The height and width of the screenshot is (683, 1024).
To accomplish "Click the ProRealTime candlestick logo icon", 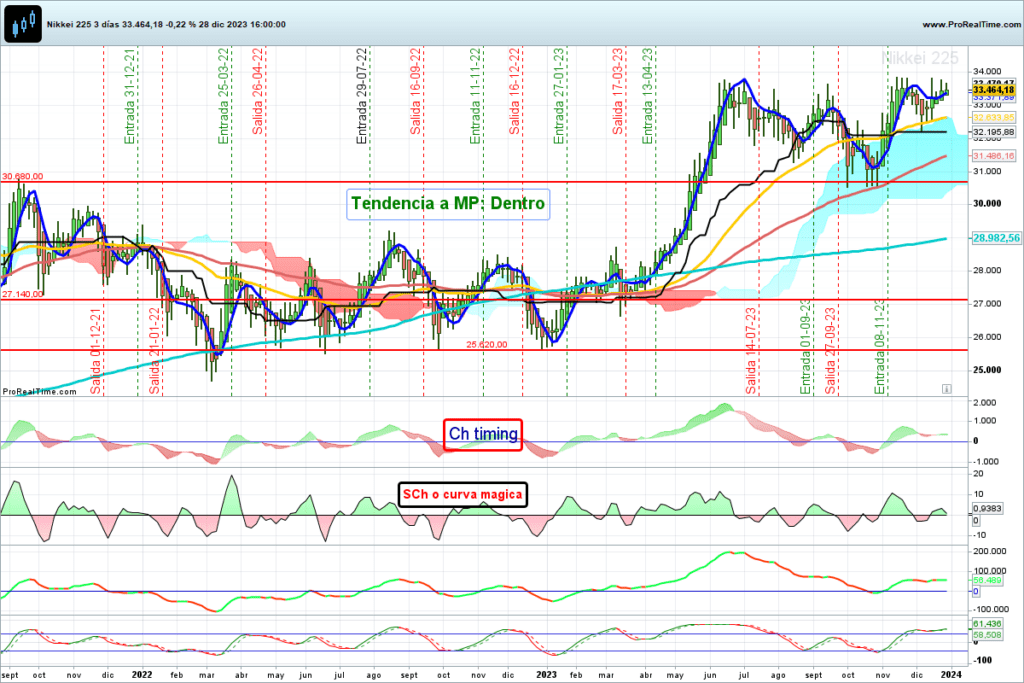I will [x=23, y=24].
